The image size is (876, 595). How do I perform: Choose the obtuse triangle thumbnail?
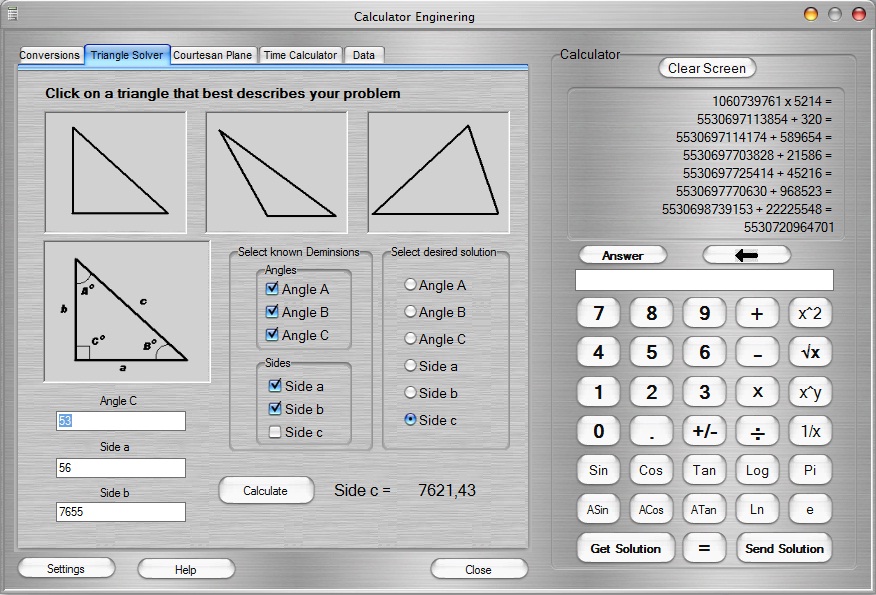[277, 164]
